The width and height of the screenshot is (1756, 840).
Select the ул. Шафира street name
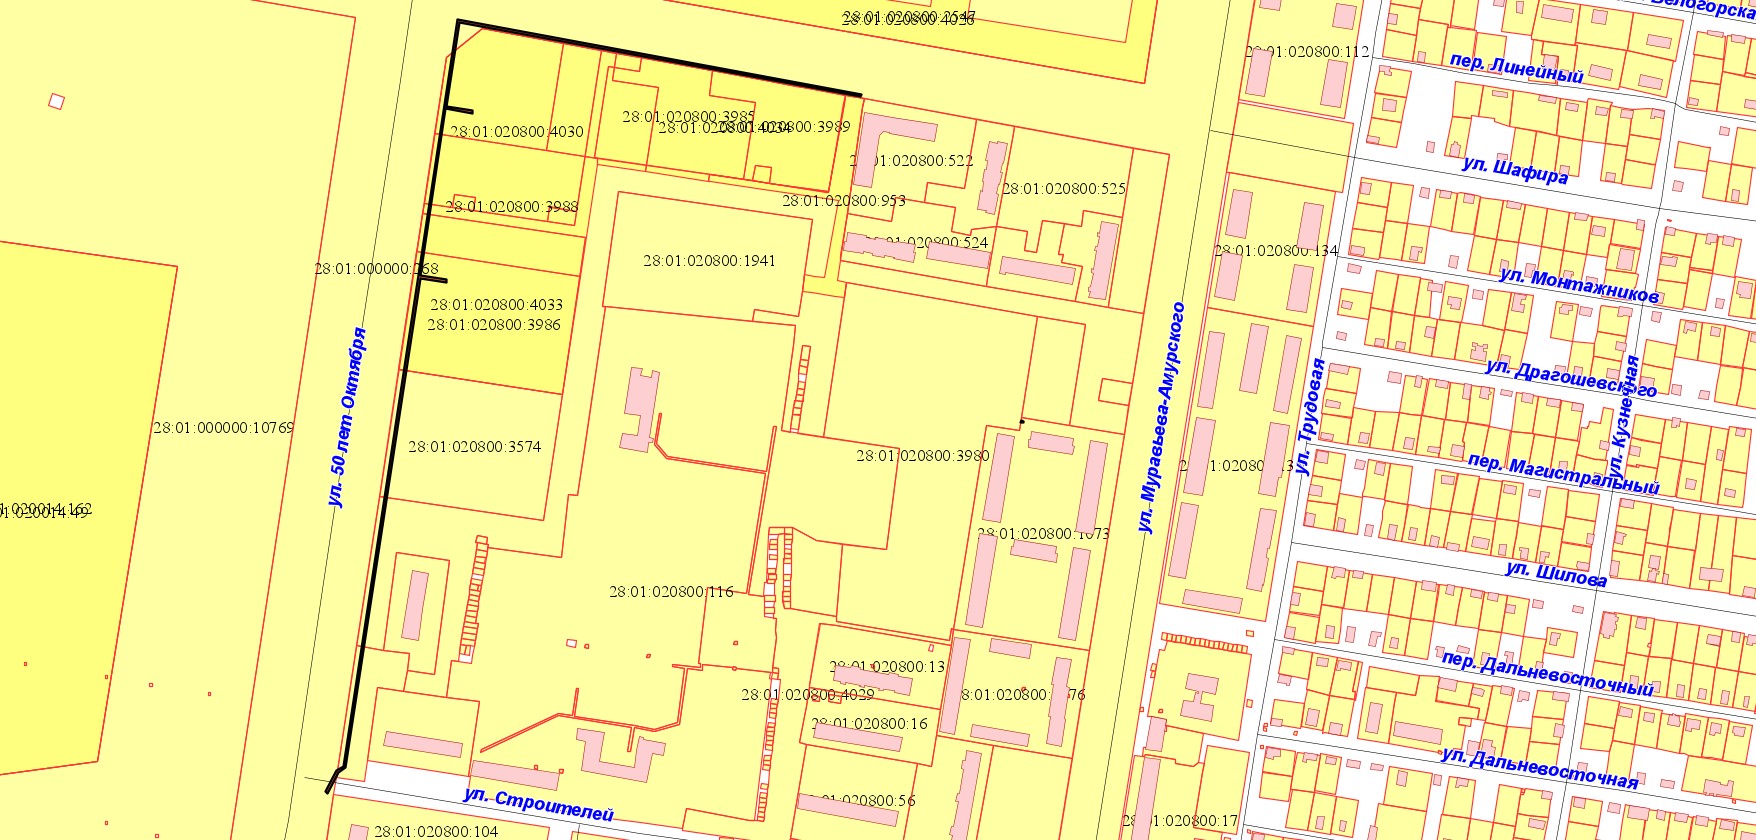point(1514,170)
